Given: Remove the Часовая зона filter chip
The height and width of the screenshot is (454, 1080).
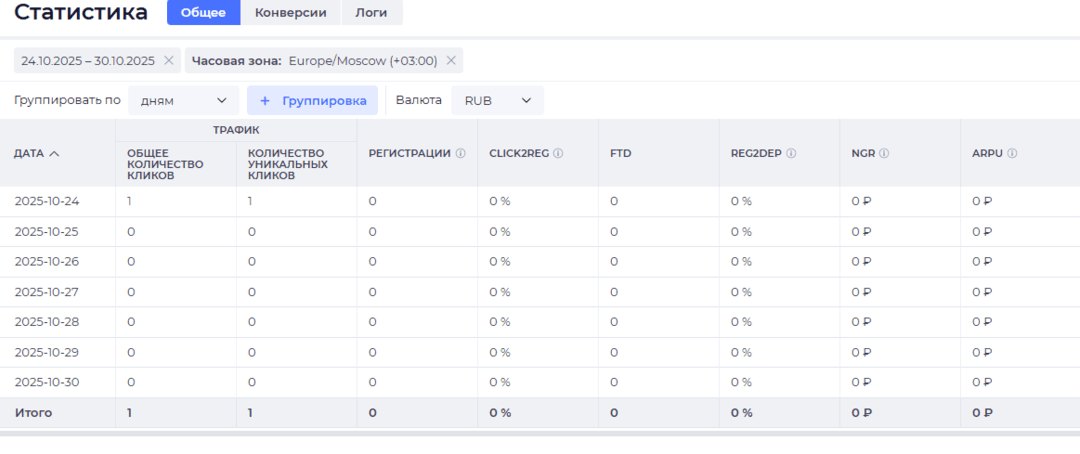Looking at the screenshot, I should [451, 61].
